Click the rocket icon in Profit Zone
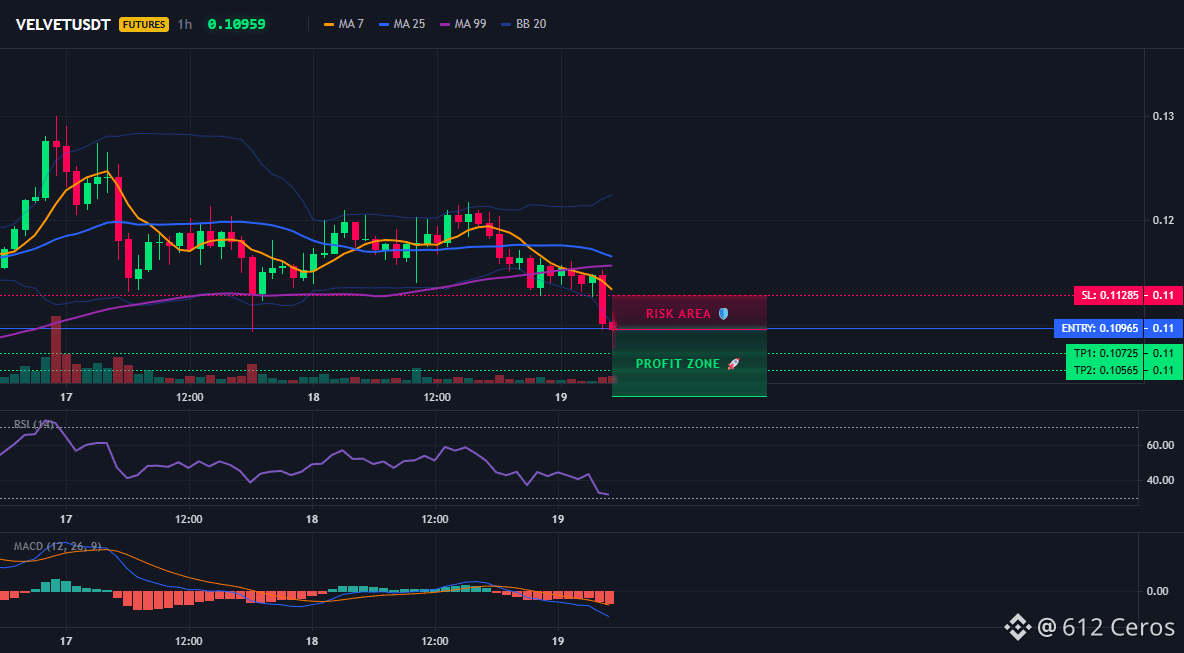This screenshot has width=1184, height=653. (x=733, y=364)
